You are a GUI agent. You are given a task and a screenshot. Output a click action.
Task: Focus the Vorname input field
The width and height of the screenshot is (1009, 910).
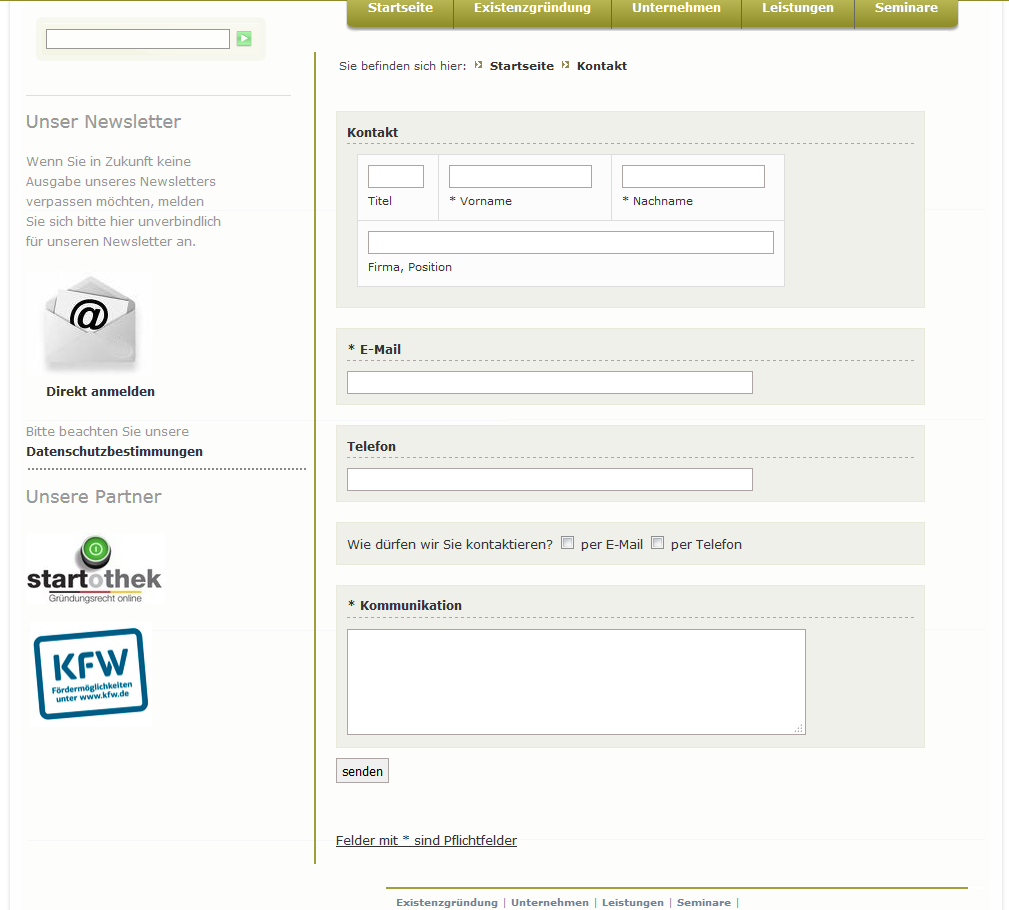click(x=520, y=176)
